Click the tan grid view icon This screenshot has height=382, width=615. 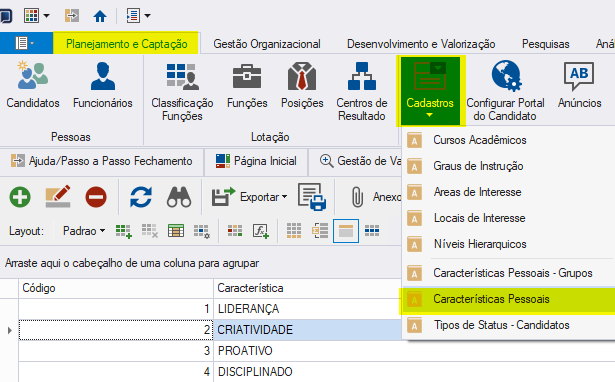(x=294, y=231)
